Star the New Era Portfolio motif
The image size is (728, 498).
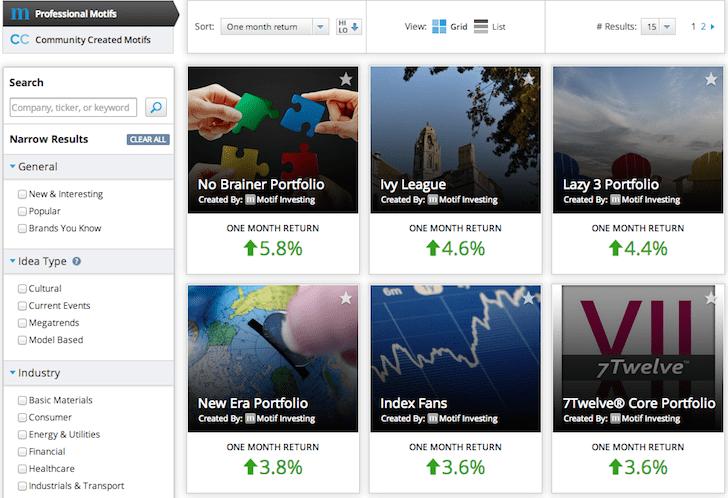[x=346, y=297]
